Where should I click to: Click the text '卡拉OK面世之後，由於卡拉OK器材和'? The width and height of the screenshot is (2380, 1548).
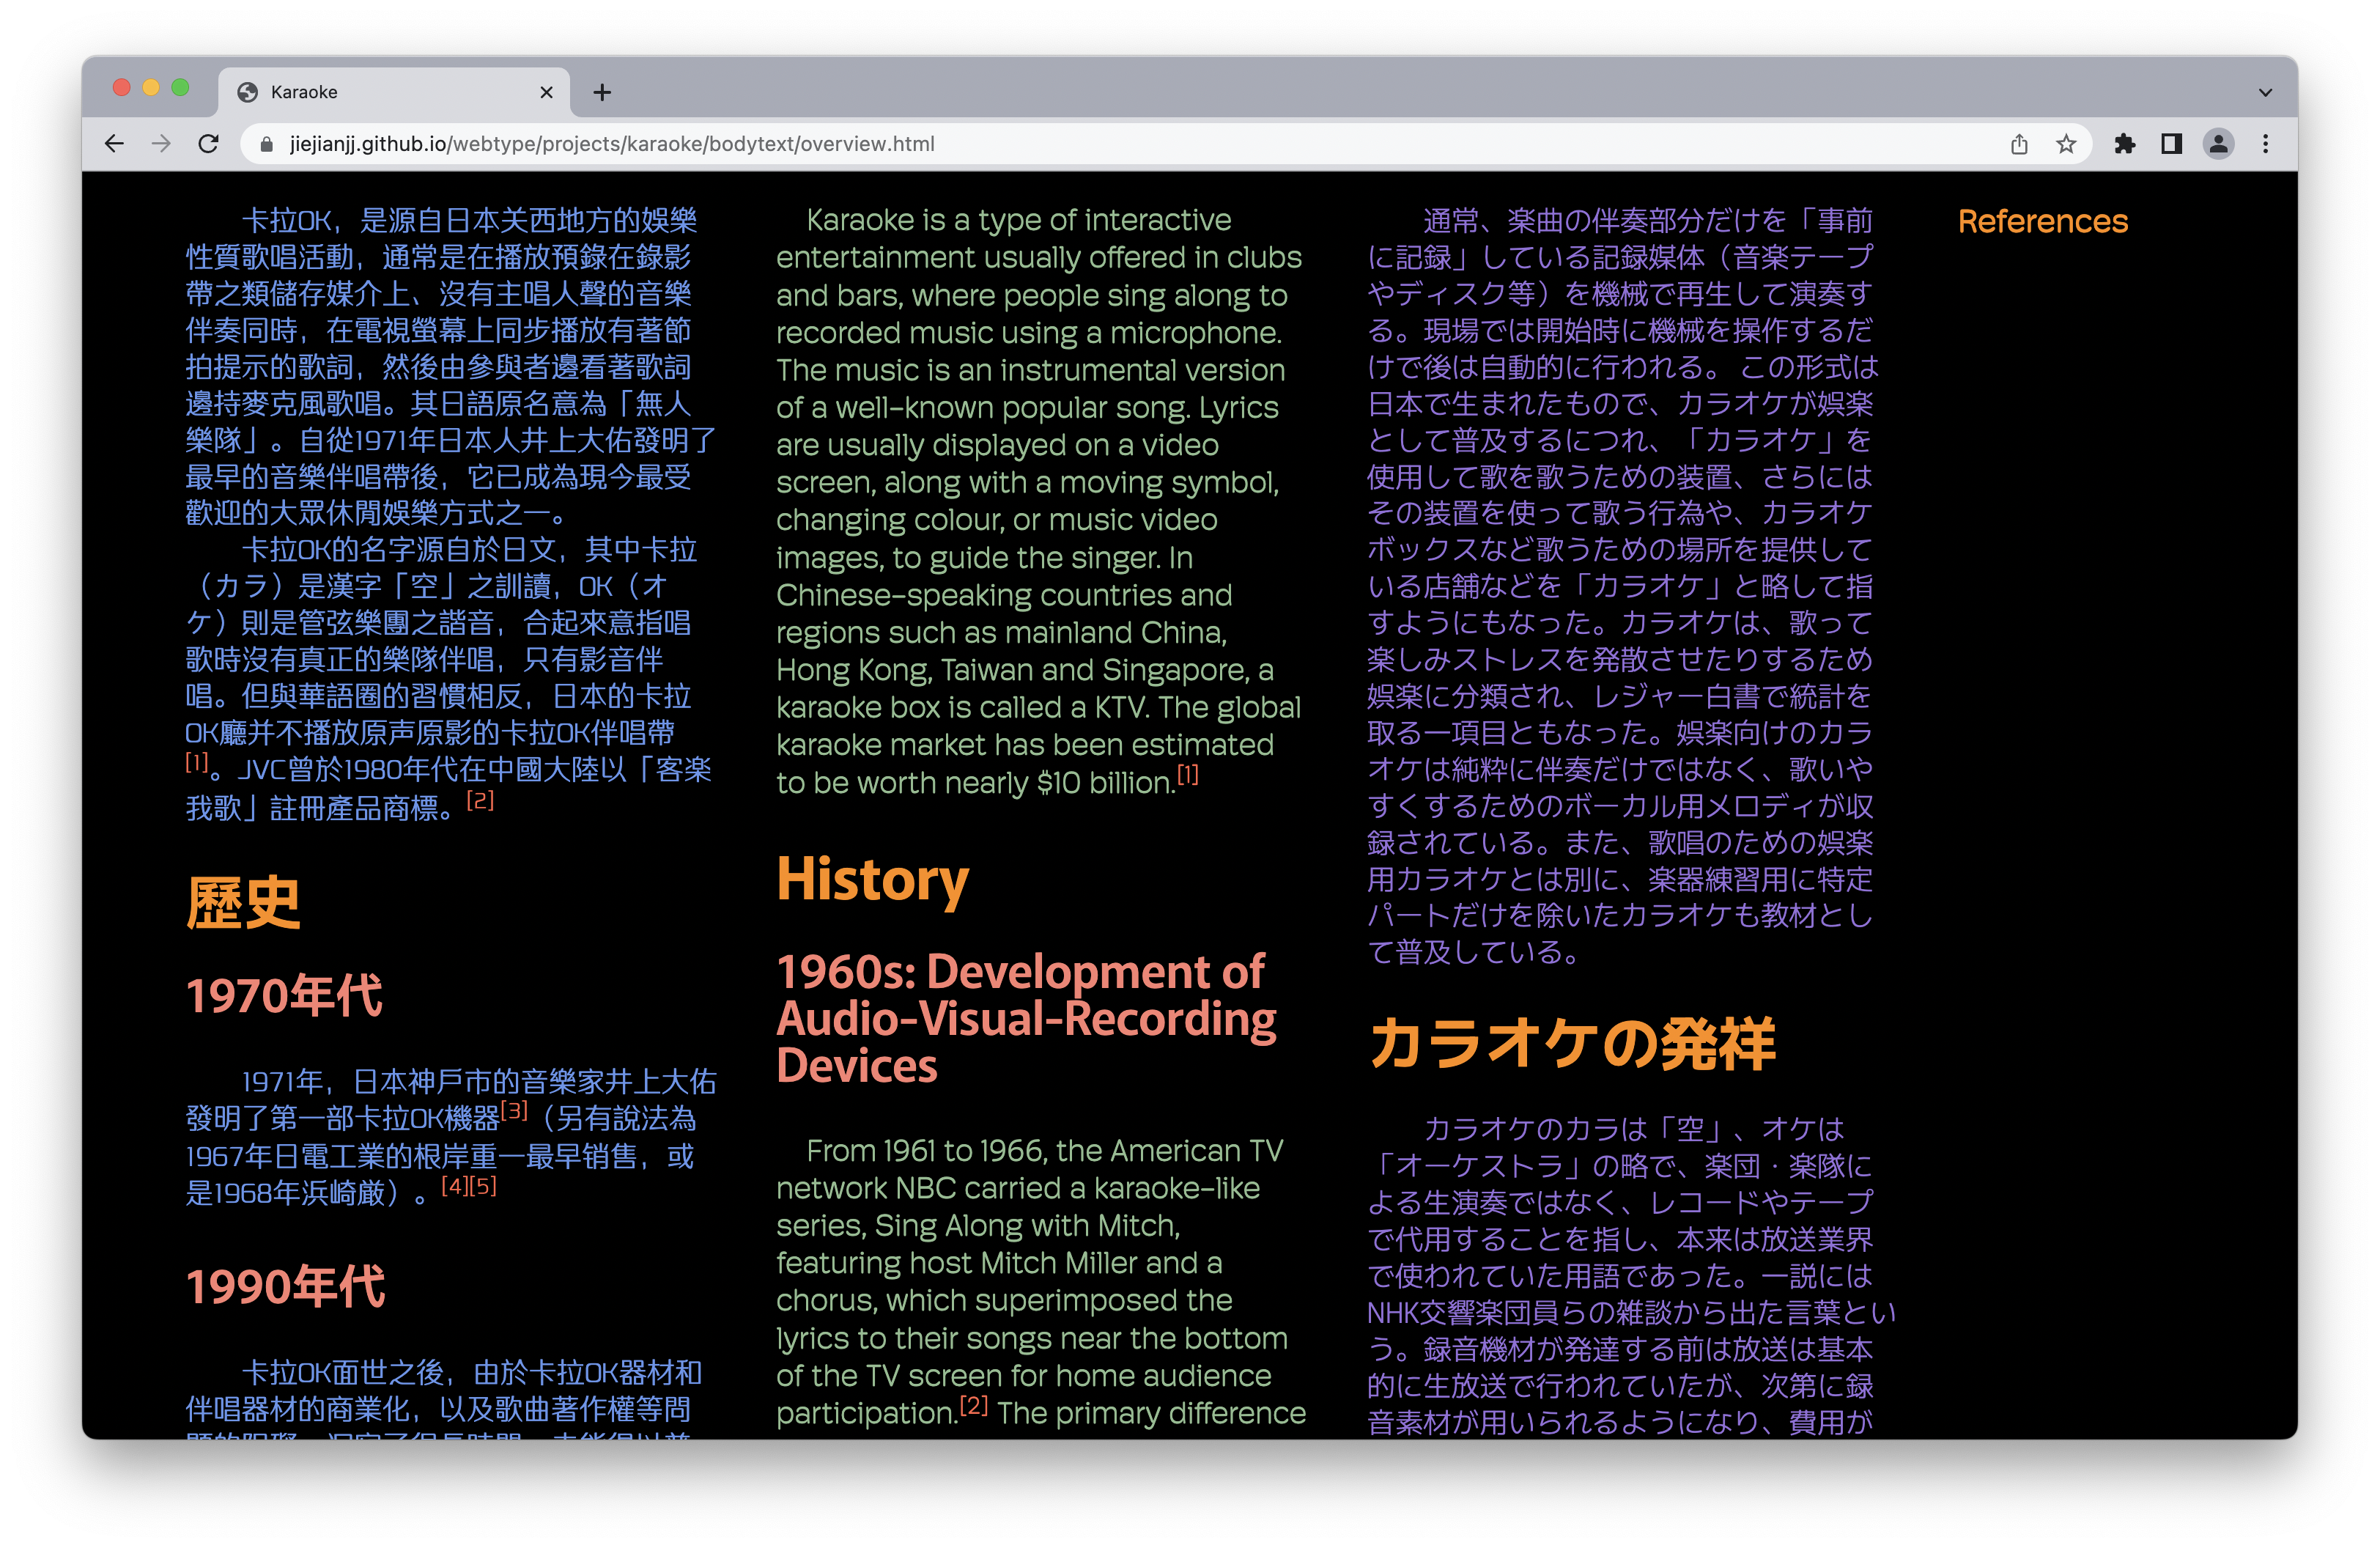pyautogui.click(x=471, y=1372)
